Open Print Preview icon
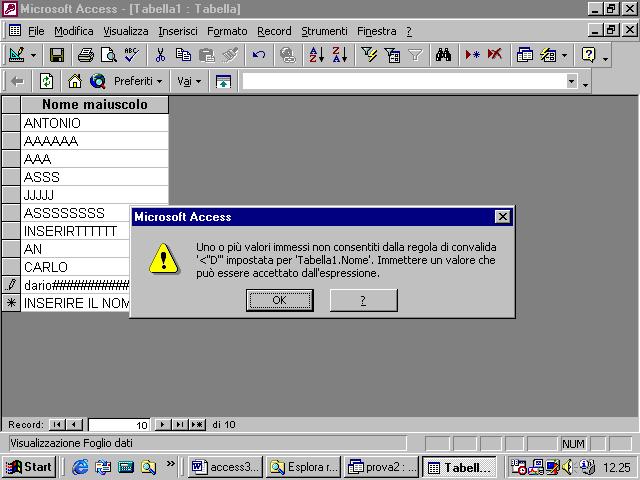 pyautogui.click(x=109, y=55)
